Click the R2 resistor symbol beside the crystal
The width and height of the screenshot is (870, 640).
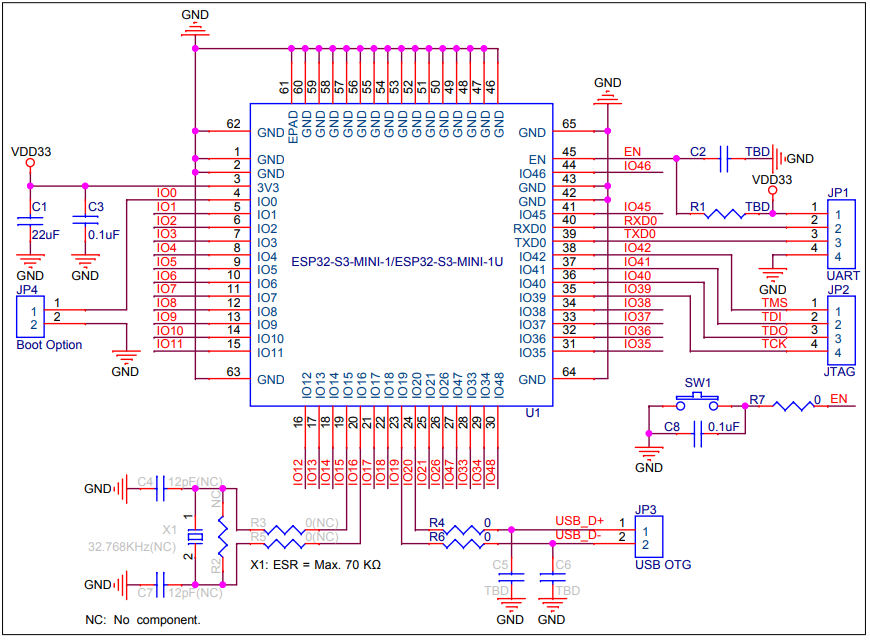click(222, 537)
